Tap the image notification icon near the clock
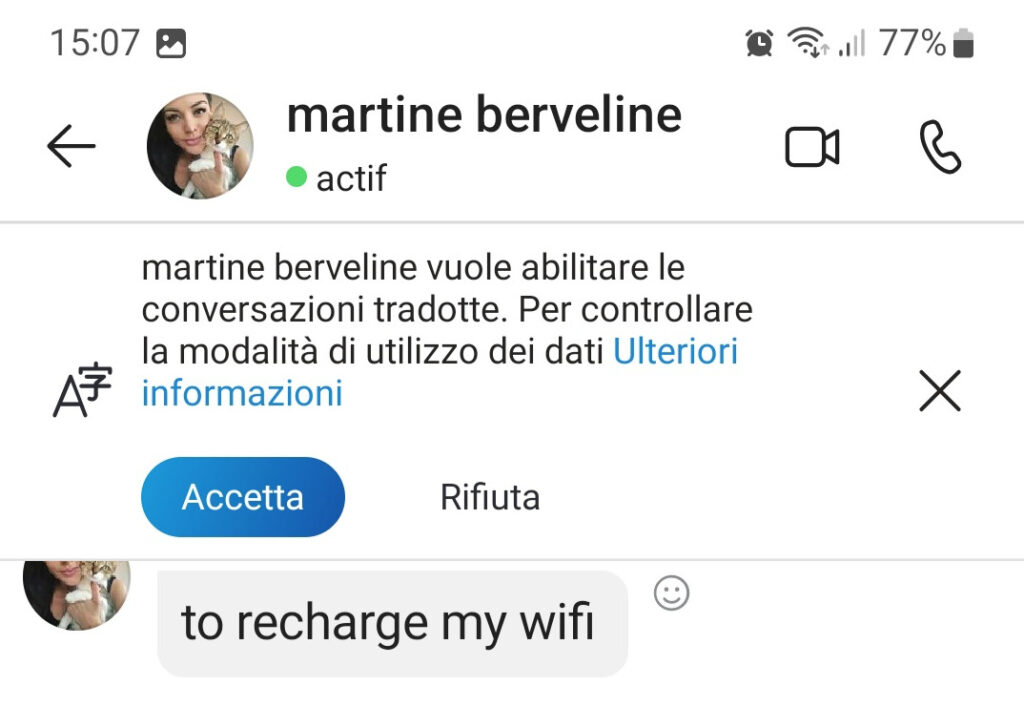Image resolution: width=1024 pixels, height=707 pixels. pos(171,44)
